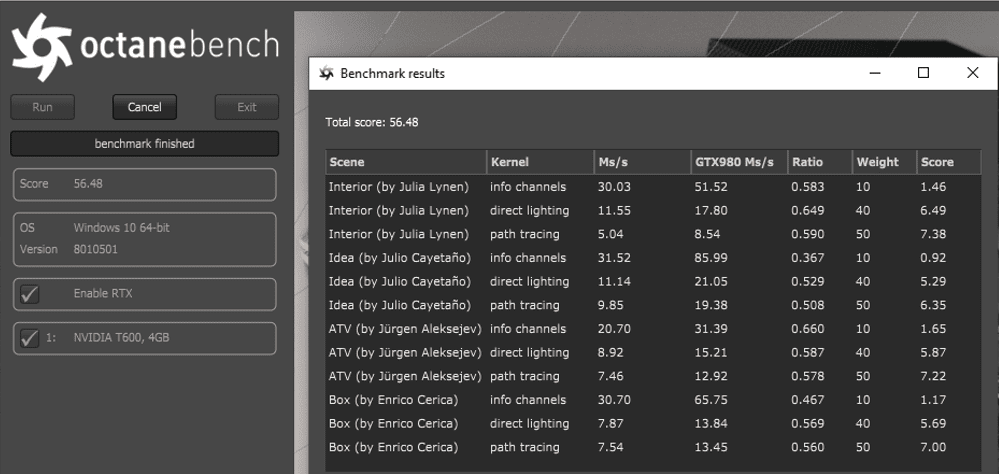999x474 pixels.
Task: Click the Windows 10 64-bit OS value
Action: click(x=121, y=227)
